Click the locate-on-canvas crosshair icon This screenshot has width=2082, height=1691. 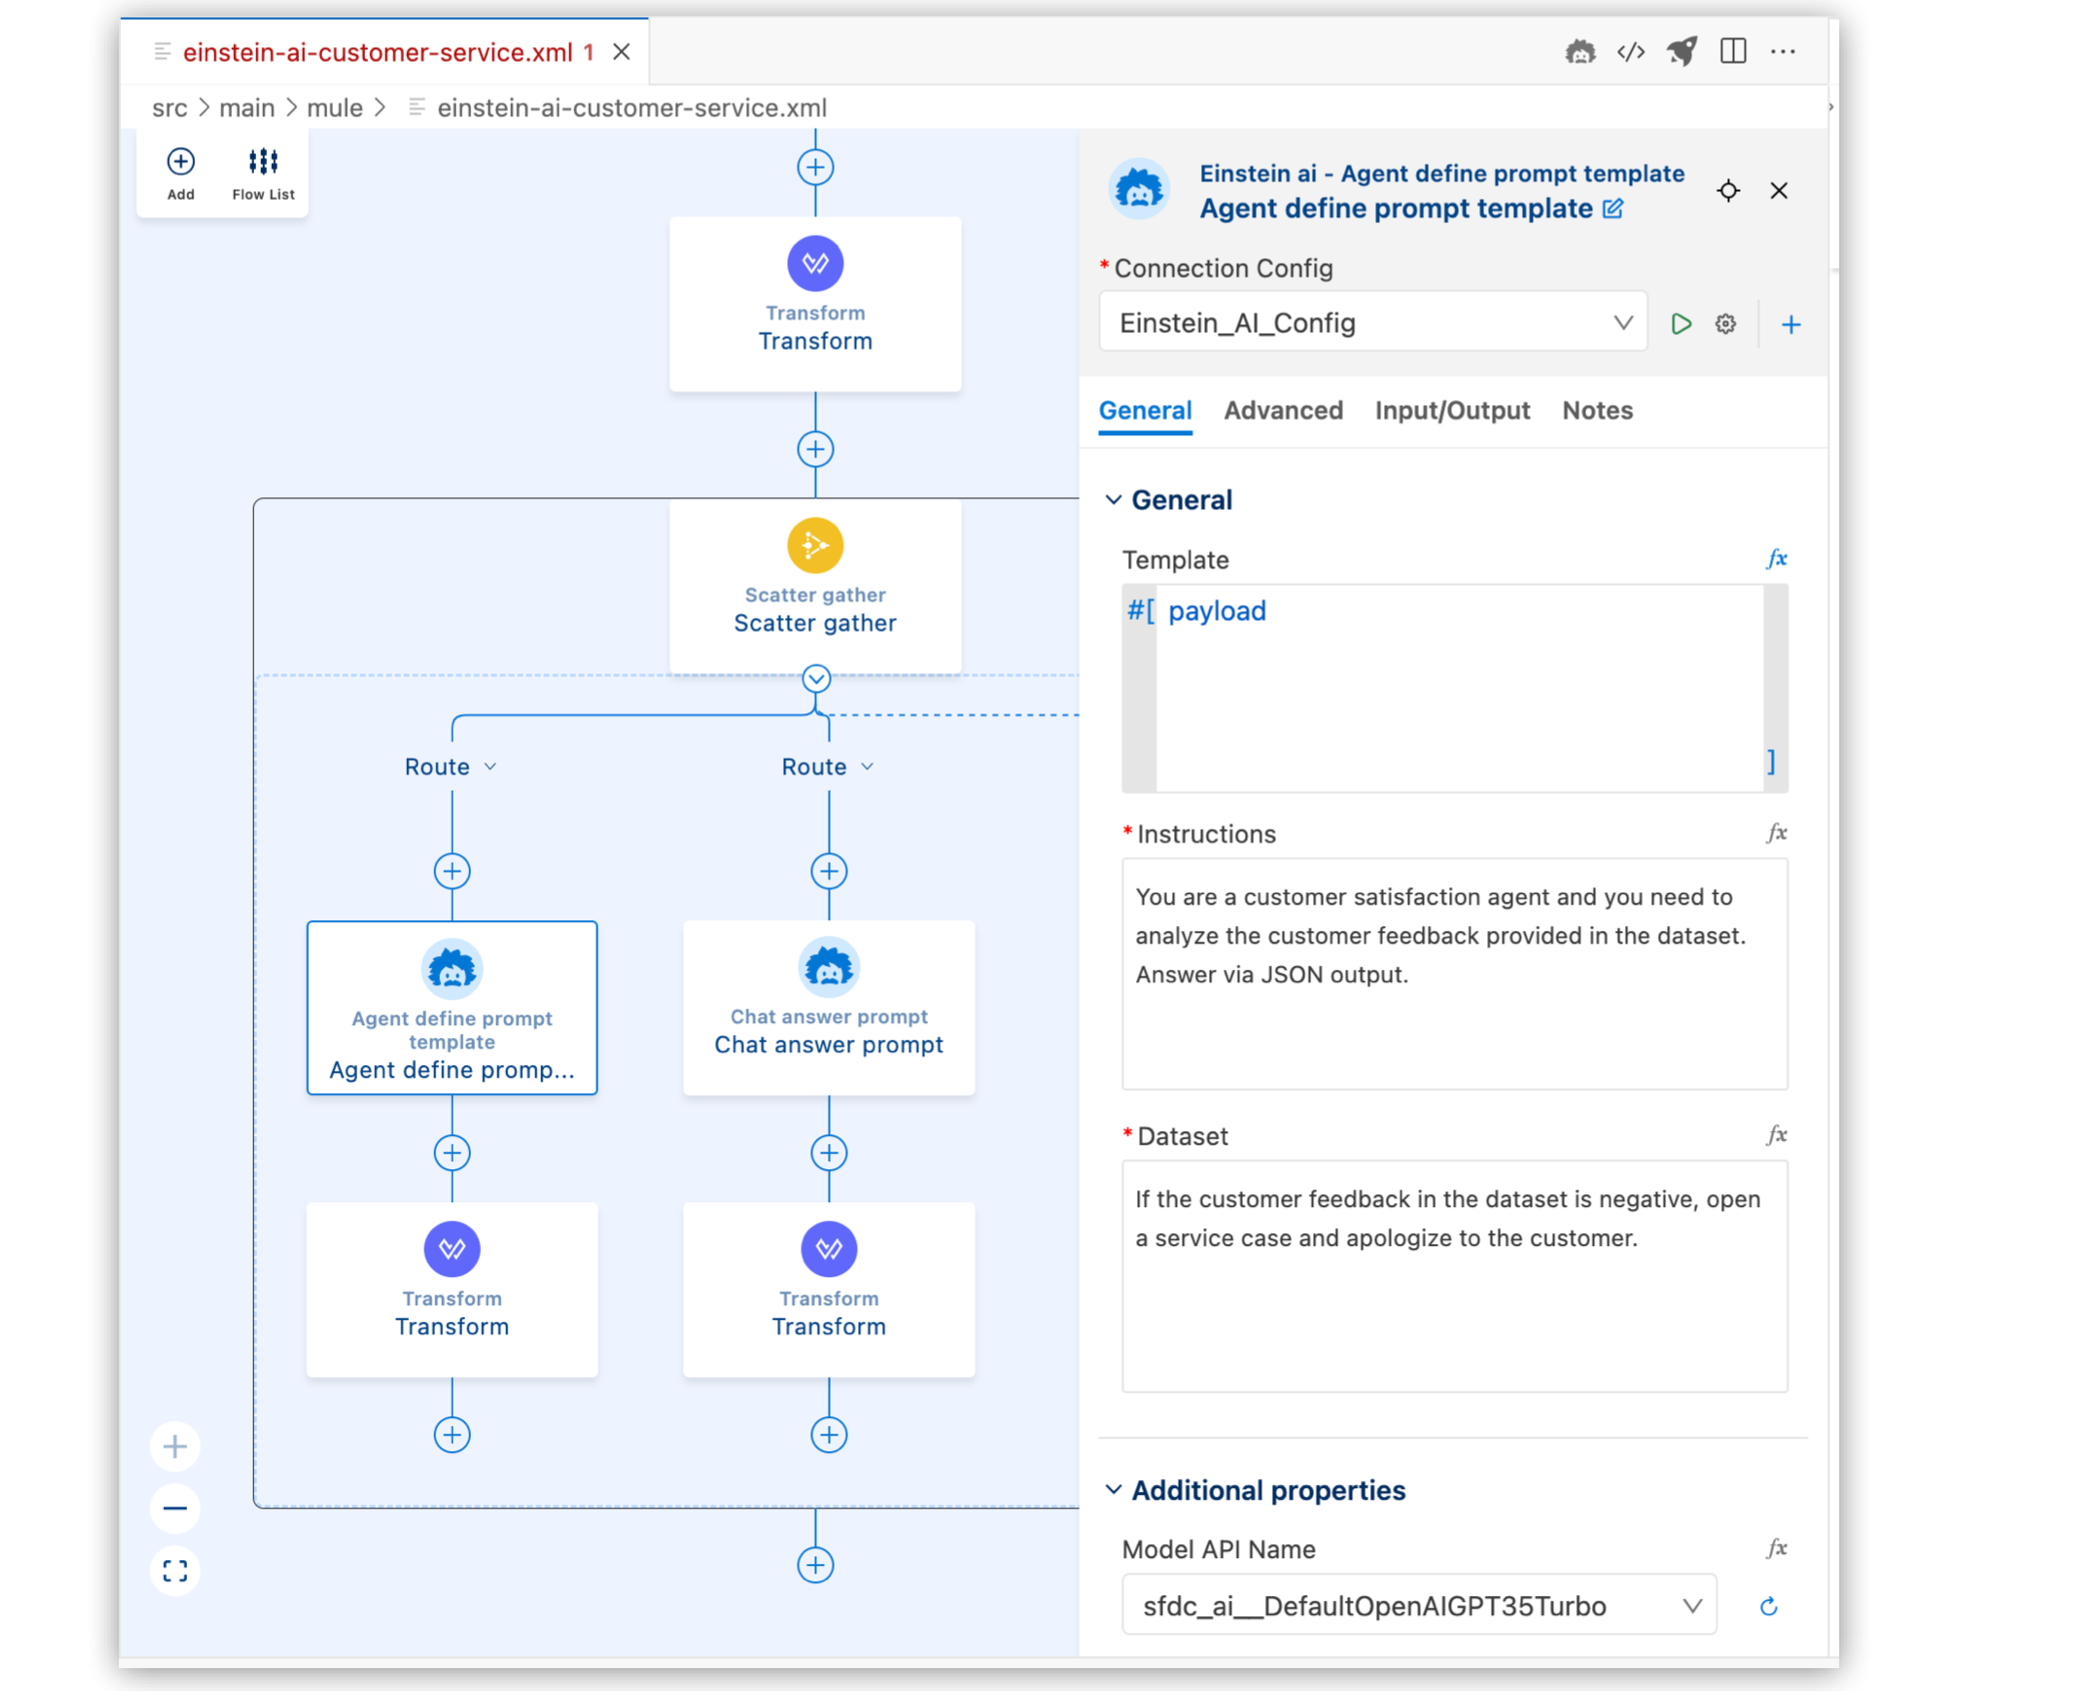tap(1728, 191)
